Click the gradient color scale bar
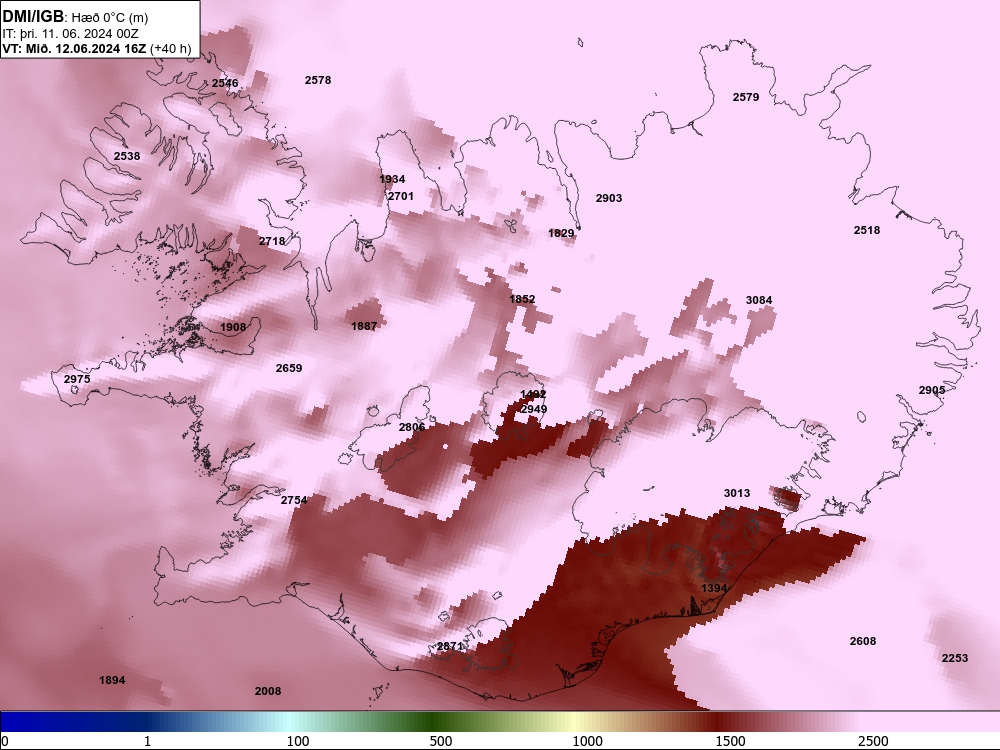This screenshot has height=750, width=1000. pyautogui.click(x=500, y=721)
